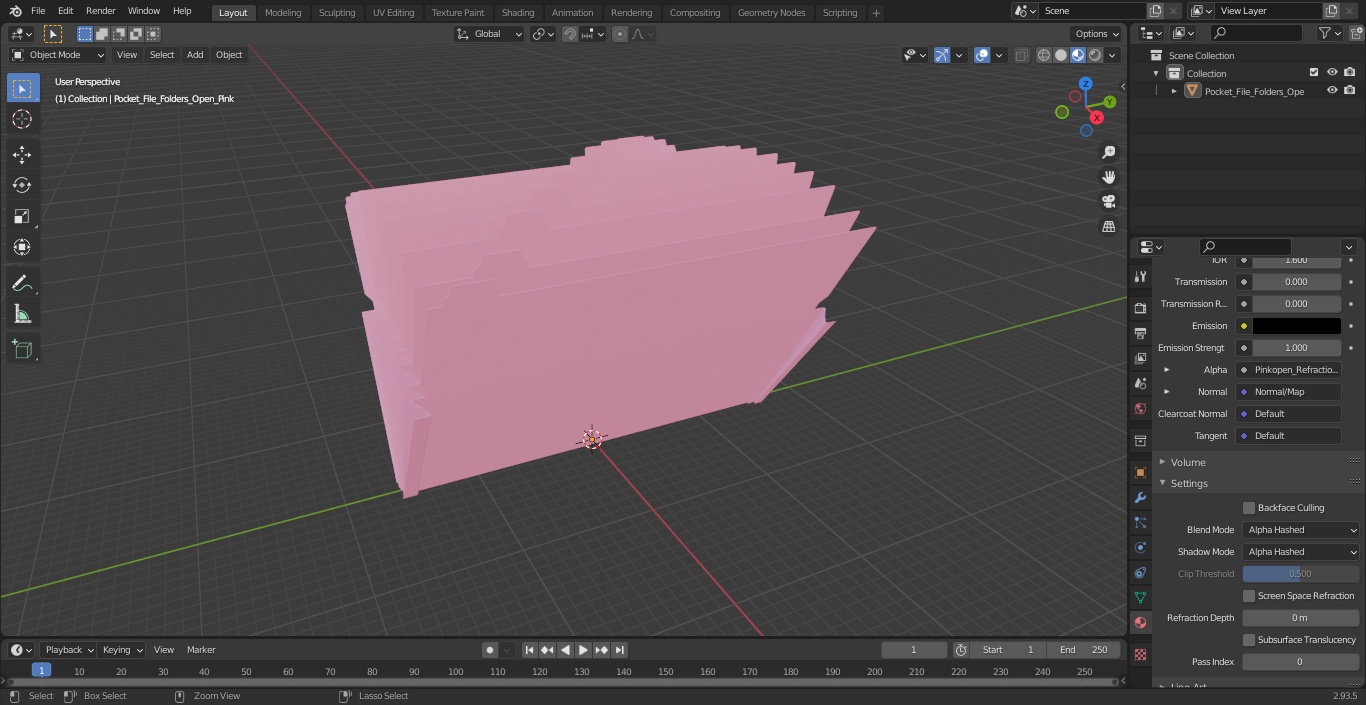Expand the Alpha input row
The width and height of the screenshot is (1366, 705).
tap(1167, 370)
